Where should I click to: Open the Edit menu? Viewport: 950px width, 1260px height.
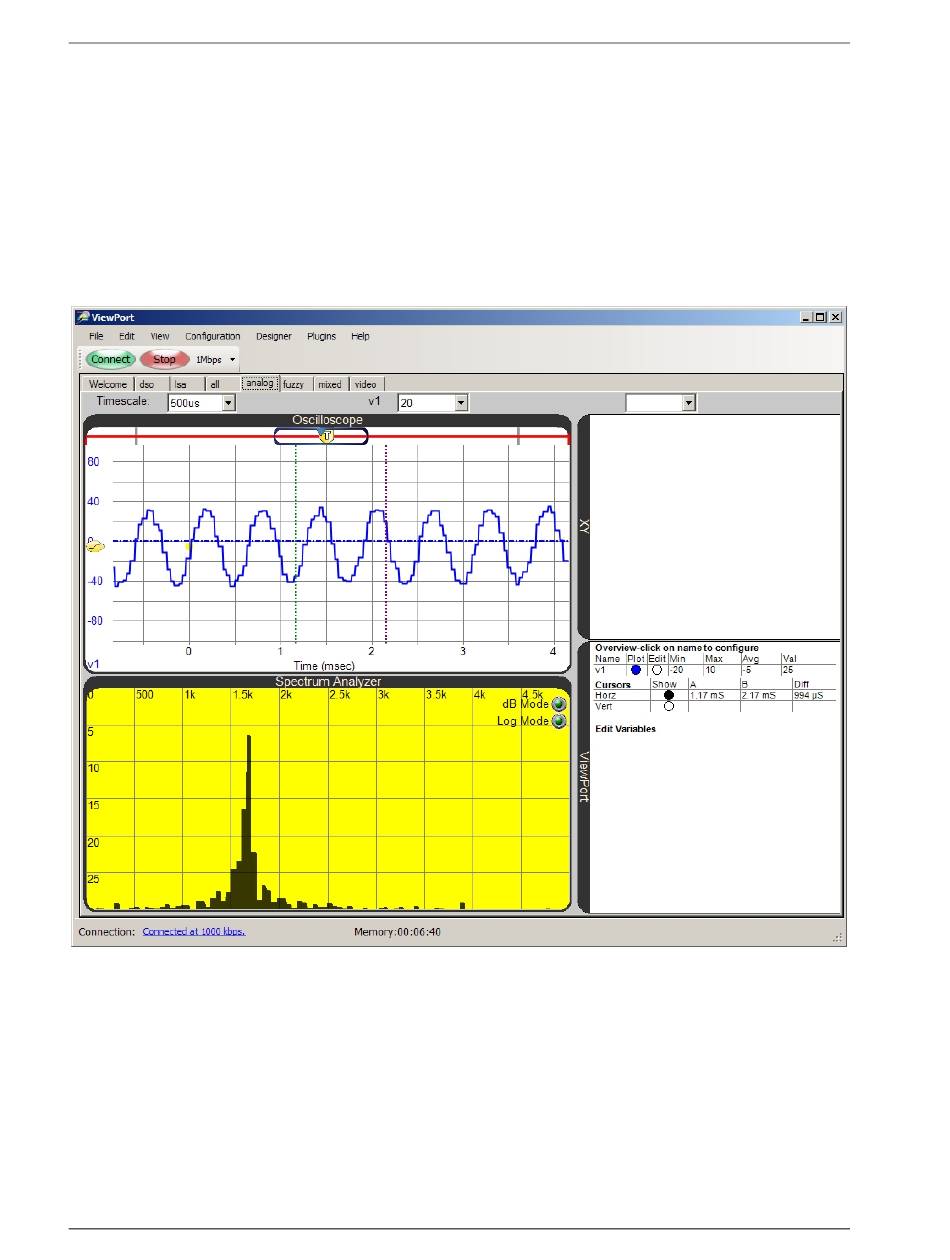127,337
